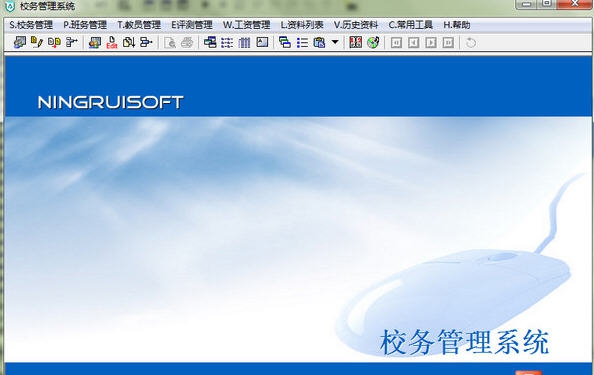Go to the last record button
The image size is (594, 375).
pyautogui.click(x=448, y=42)
